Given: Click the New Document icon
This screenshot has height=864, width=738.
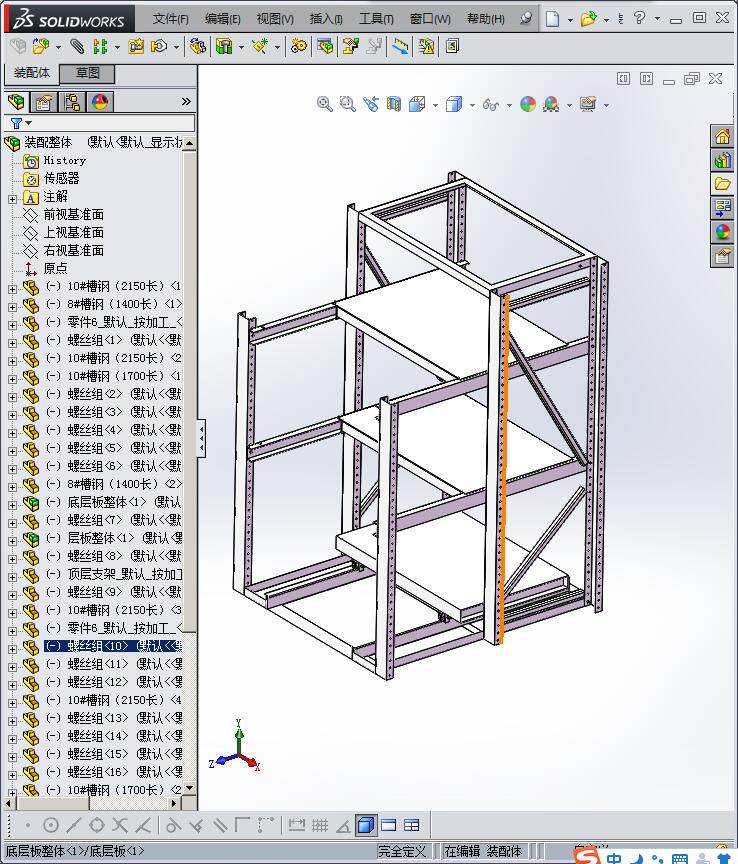Looking at the screenshot, I should click(553, 19).
